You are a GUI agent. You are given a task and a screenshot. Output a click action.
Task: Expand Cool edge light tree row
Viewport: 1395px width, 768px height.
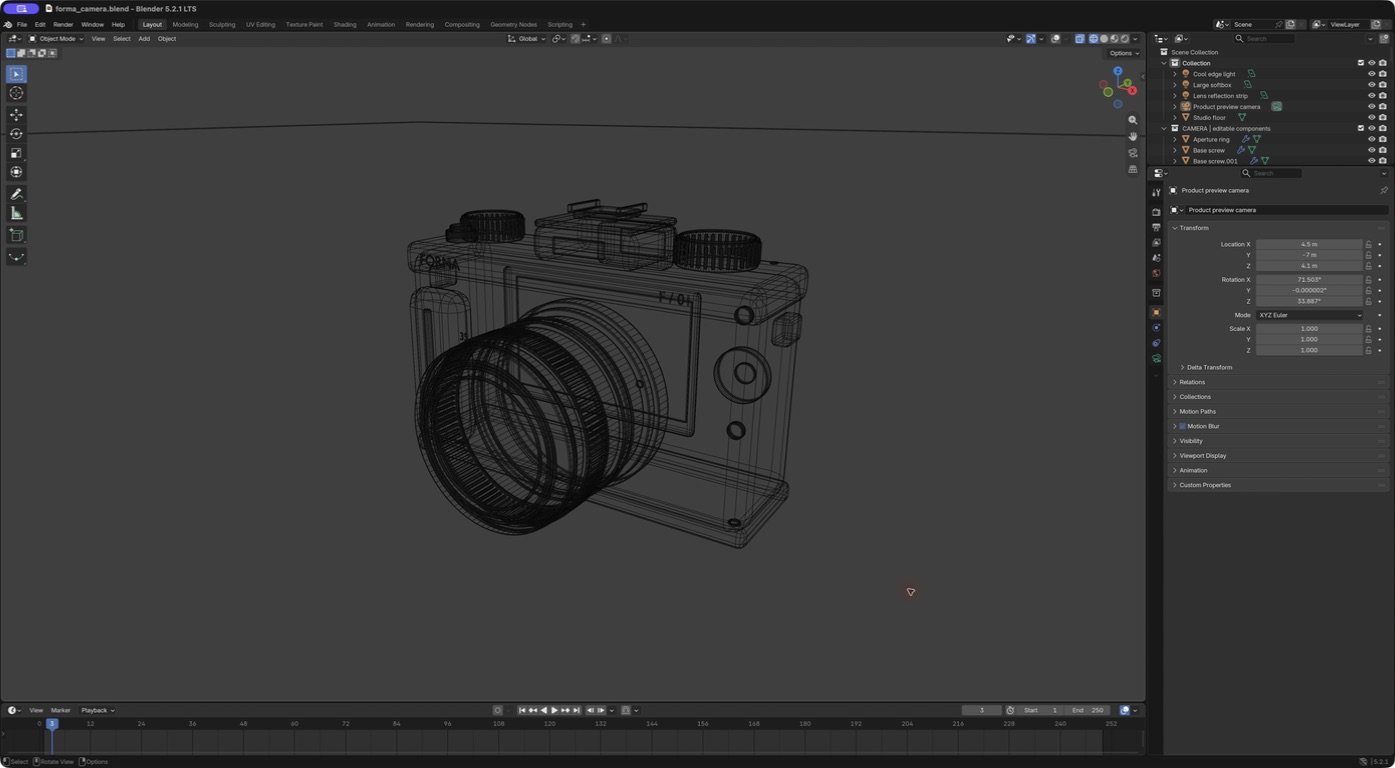(1175, 74)
